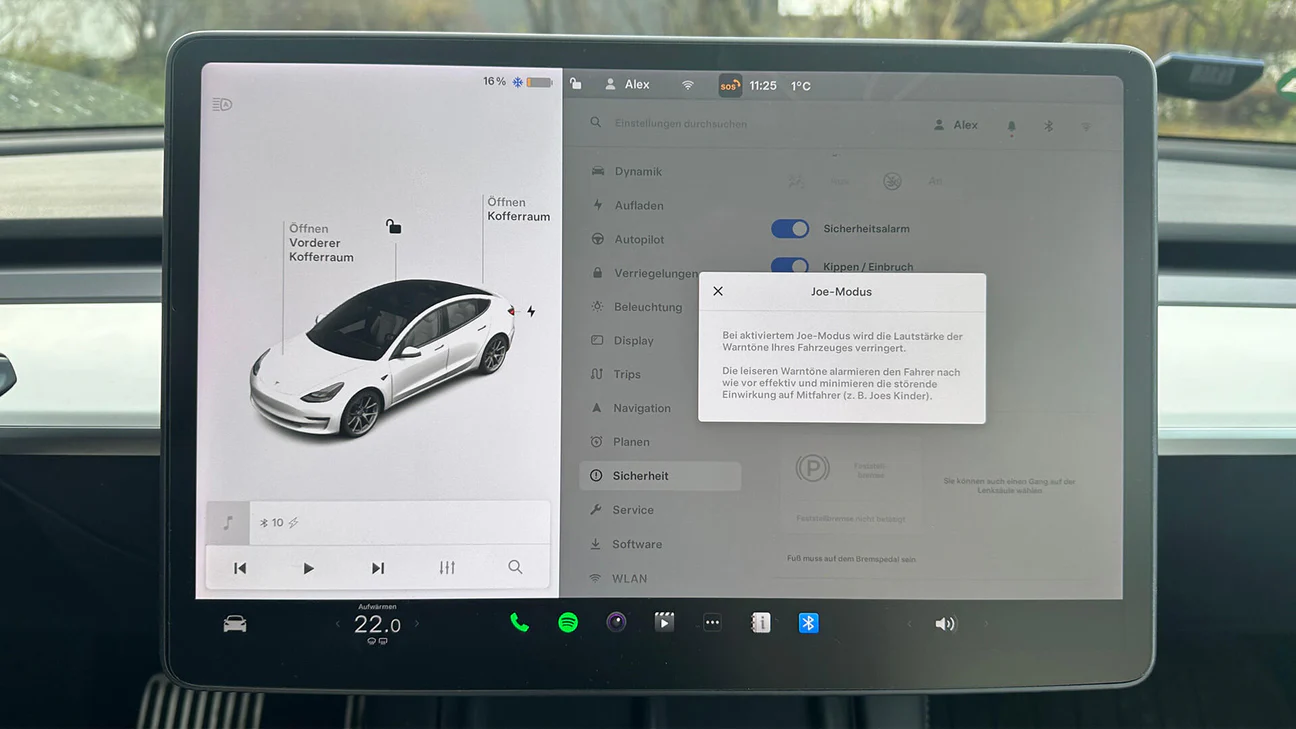The width and height of the screenshot is (1296, 729).
Task: Tap the headlight indicator icon top left
Action: tap(222, 104)
